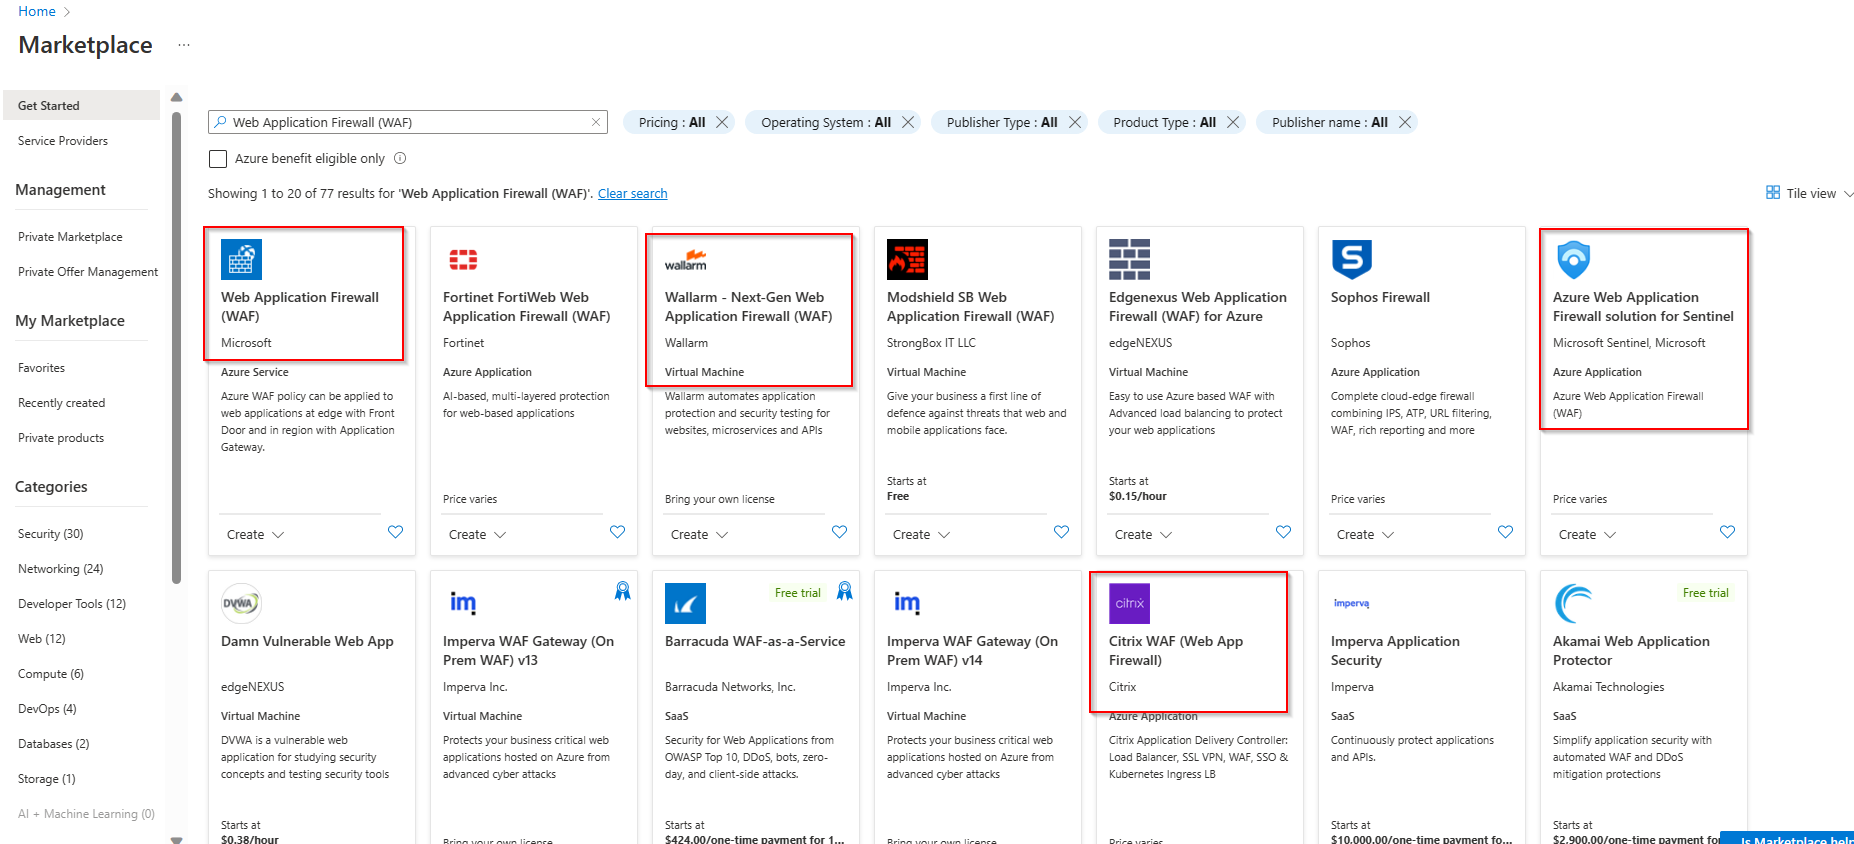This screenshot has width=1854, height=844.
Task: Open Service Providers in the sidebar
Action: [x=63, y=141]
